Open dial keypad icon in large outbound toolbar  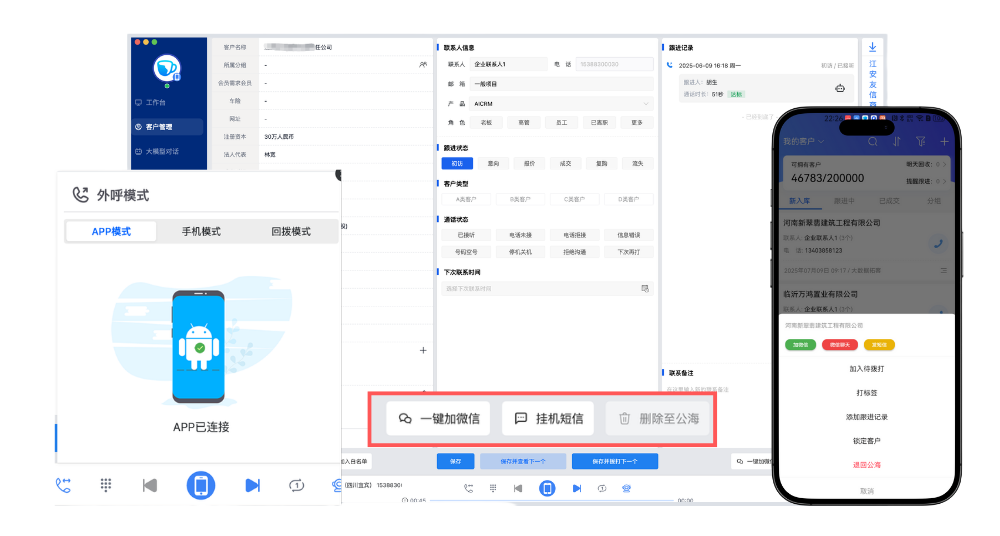coord(106,486)
